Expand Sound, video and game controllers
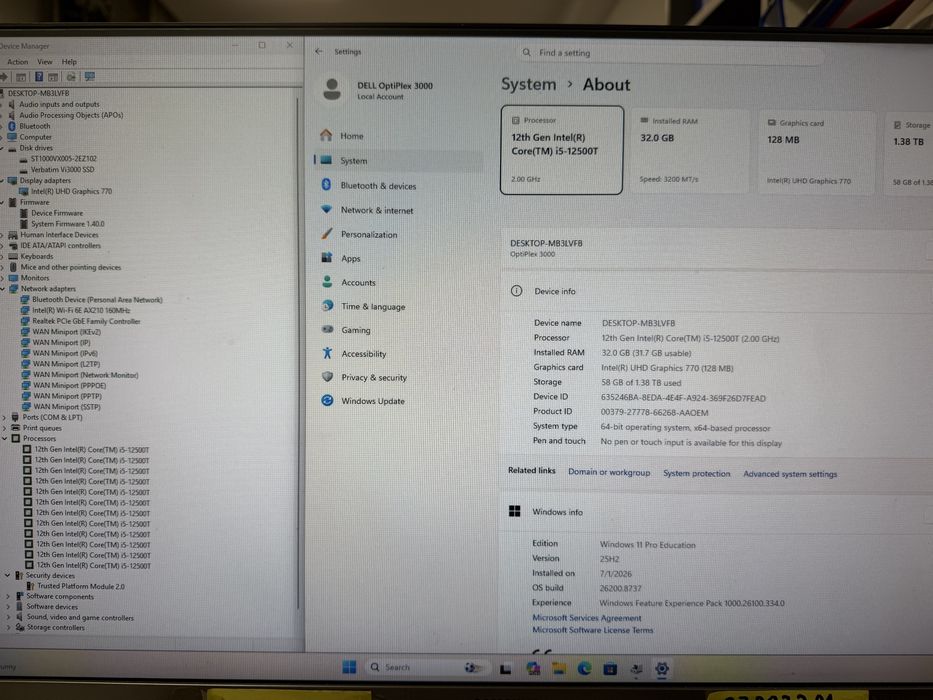Screen dimensions: 933x700 pos(9,618)
